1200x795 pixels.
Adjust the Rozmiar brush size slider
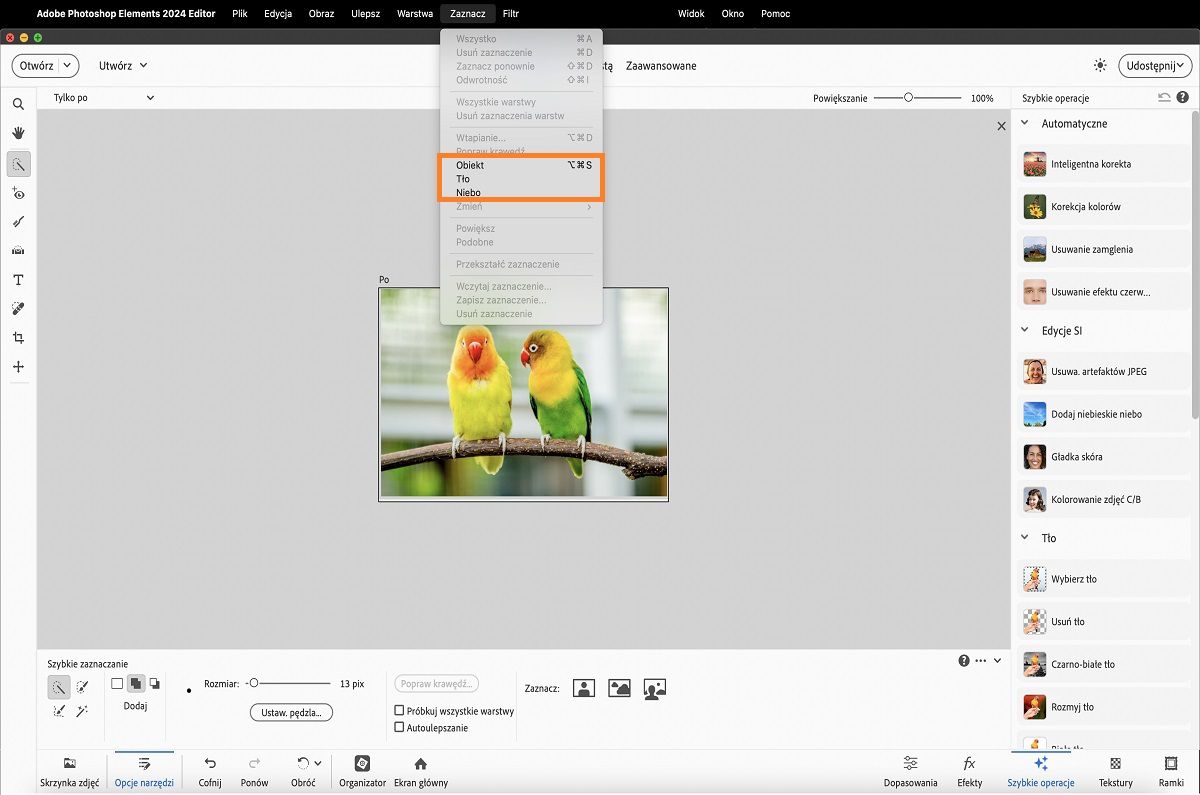288,683
